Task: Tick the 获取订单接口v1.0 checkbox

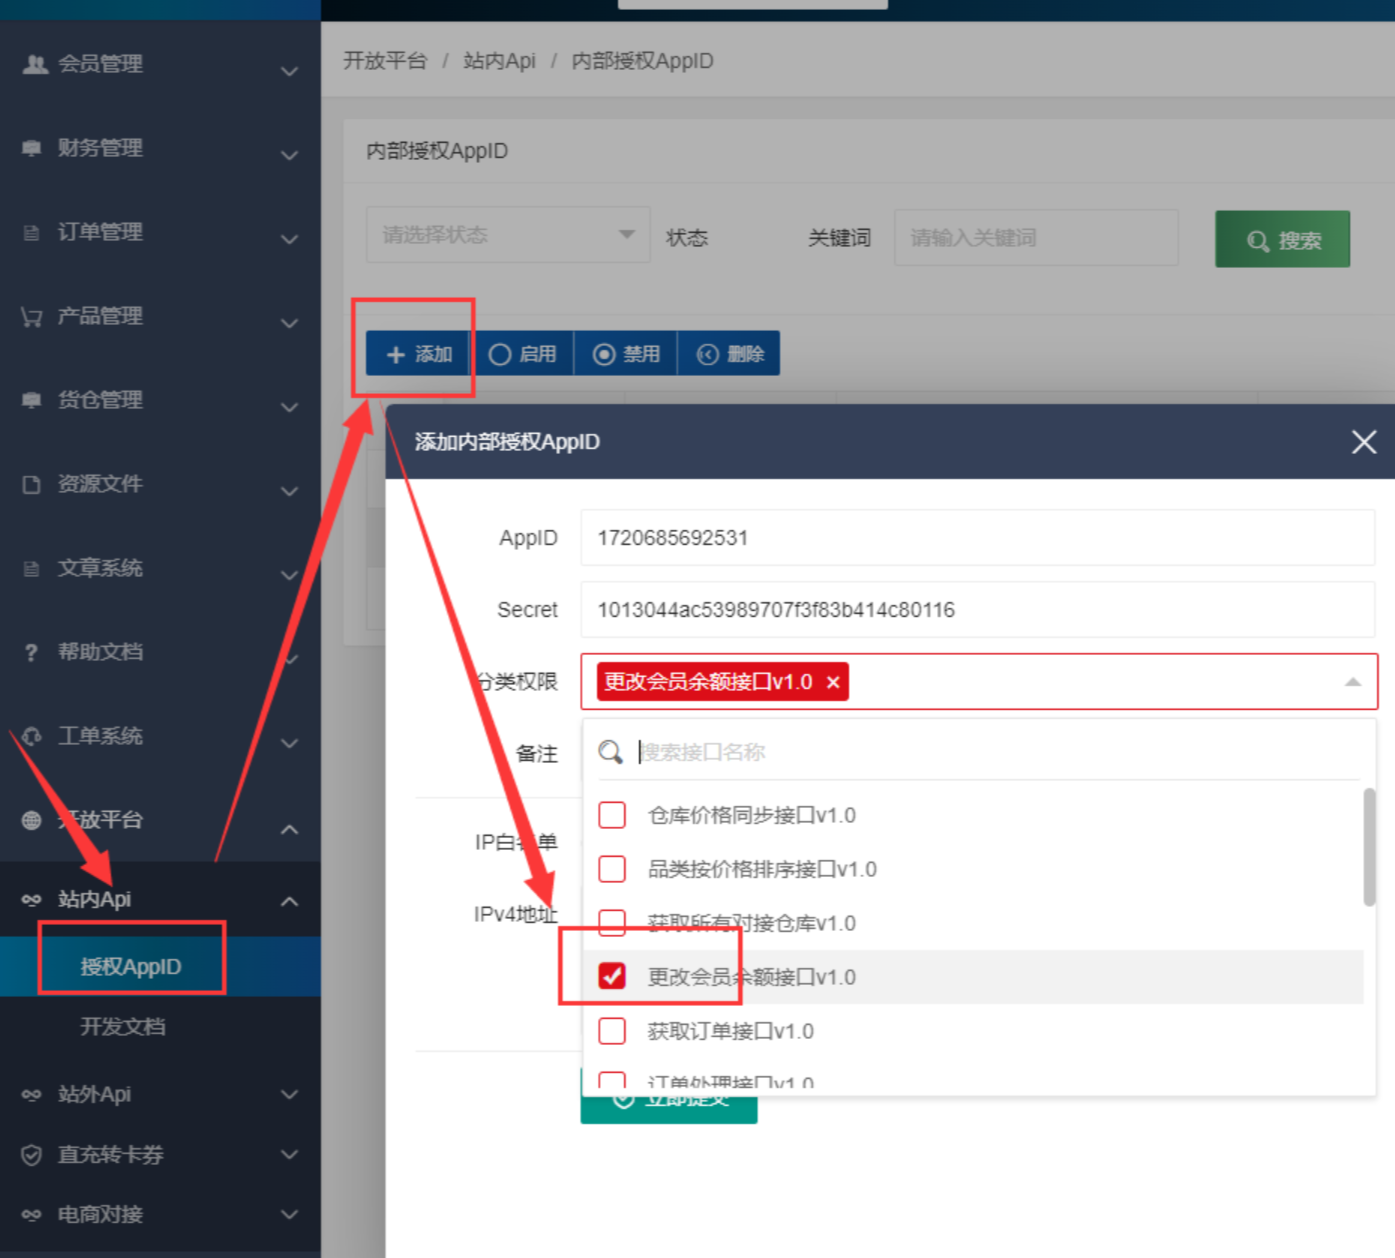Action: tap(612, 1031)
